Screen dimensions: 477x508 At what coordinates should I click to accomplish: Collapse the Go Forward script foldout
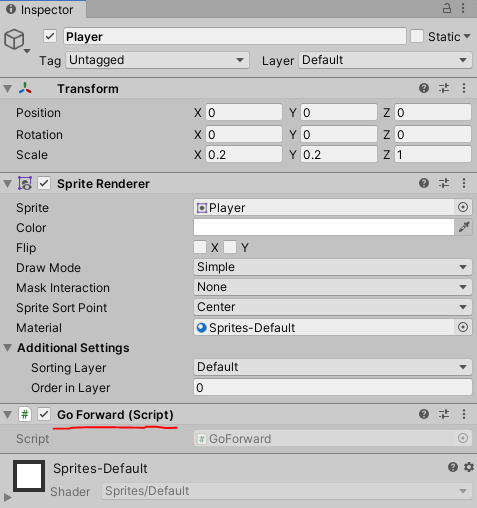8,415
